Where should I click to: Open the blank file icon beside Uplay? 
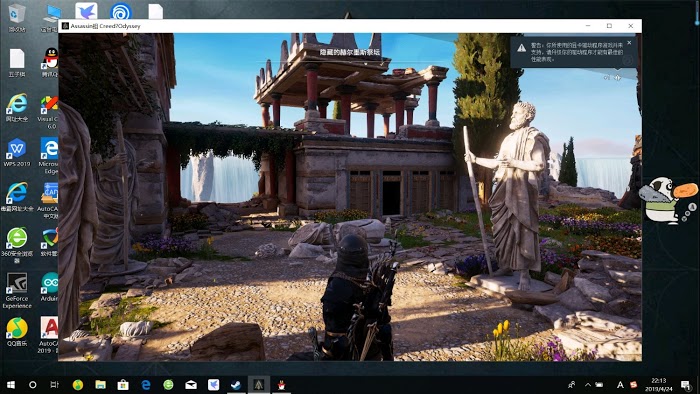pos(155,12)
